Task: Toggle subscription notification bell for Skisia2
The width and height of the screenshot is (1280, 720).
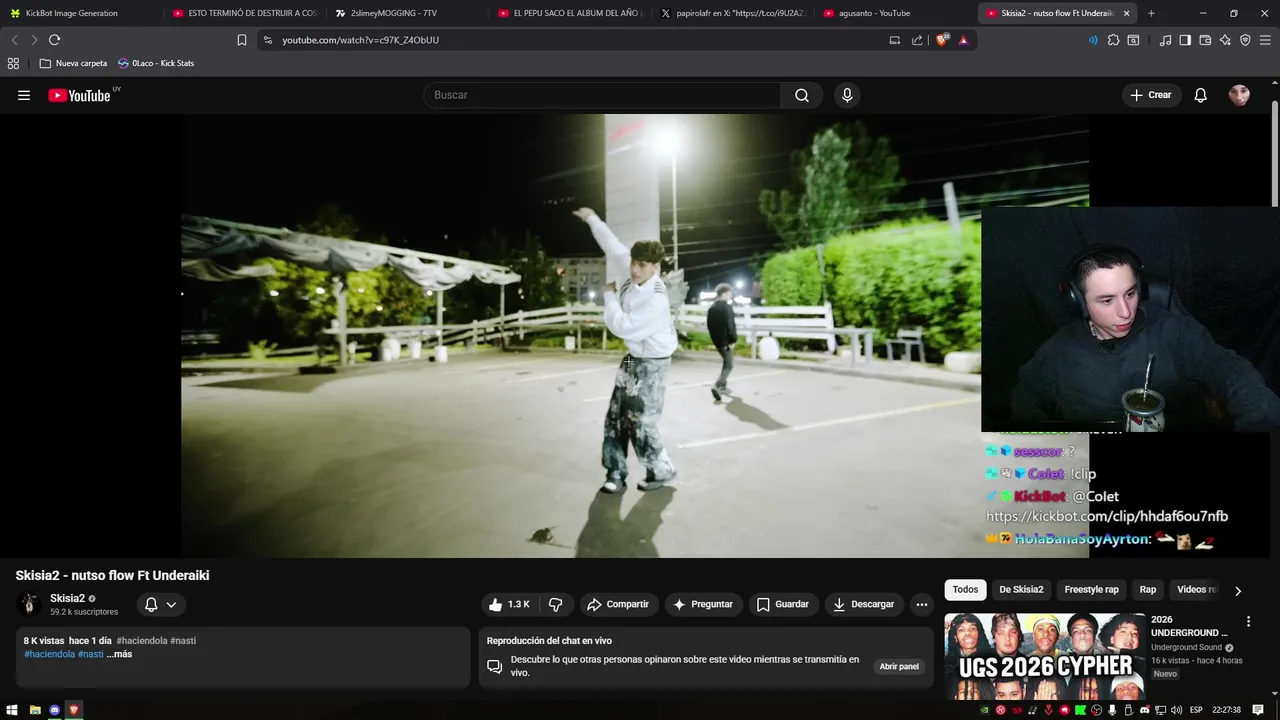Action: pyautogui.click(x=159, y=604)
